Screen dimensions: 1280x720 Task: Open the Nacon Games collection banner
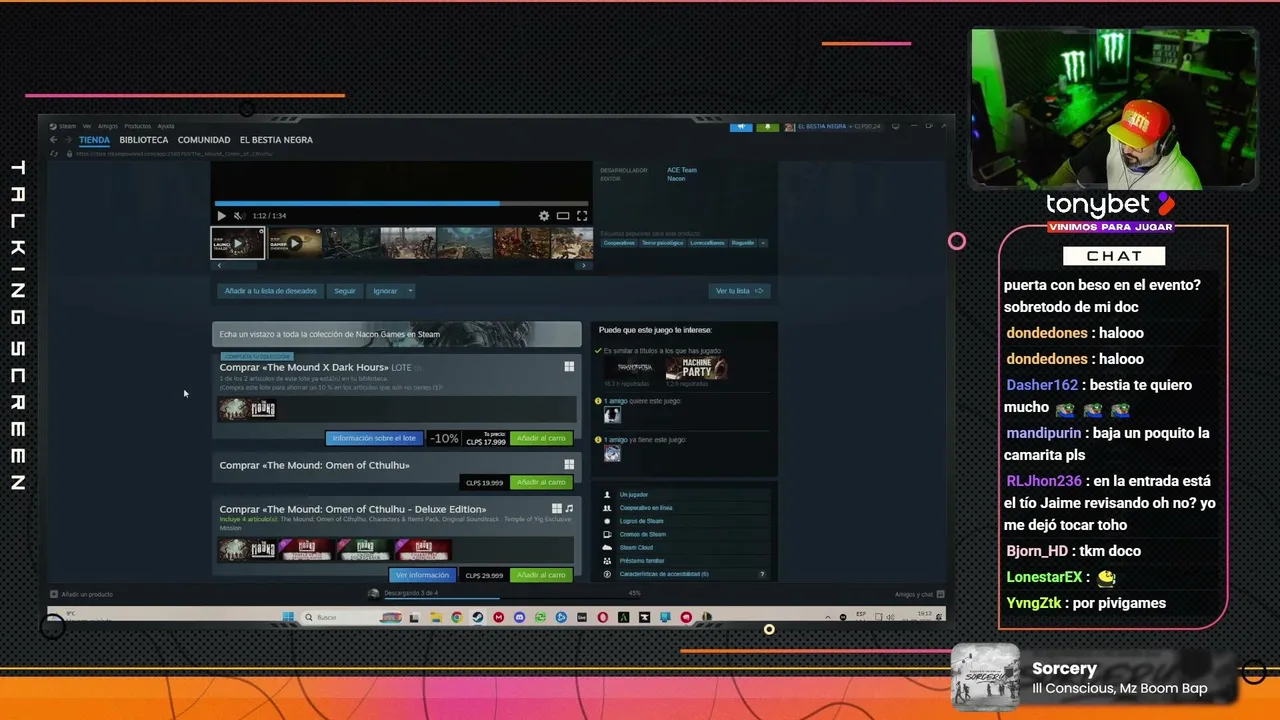click(396, 334)
